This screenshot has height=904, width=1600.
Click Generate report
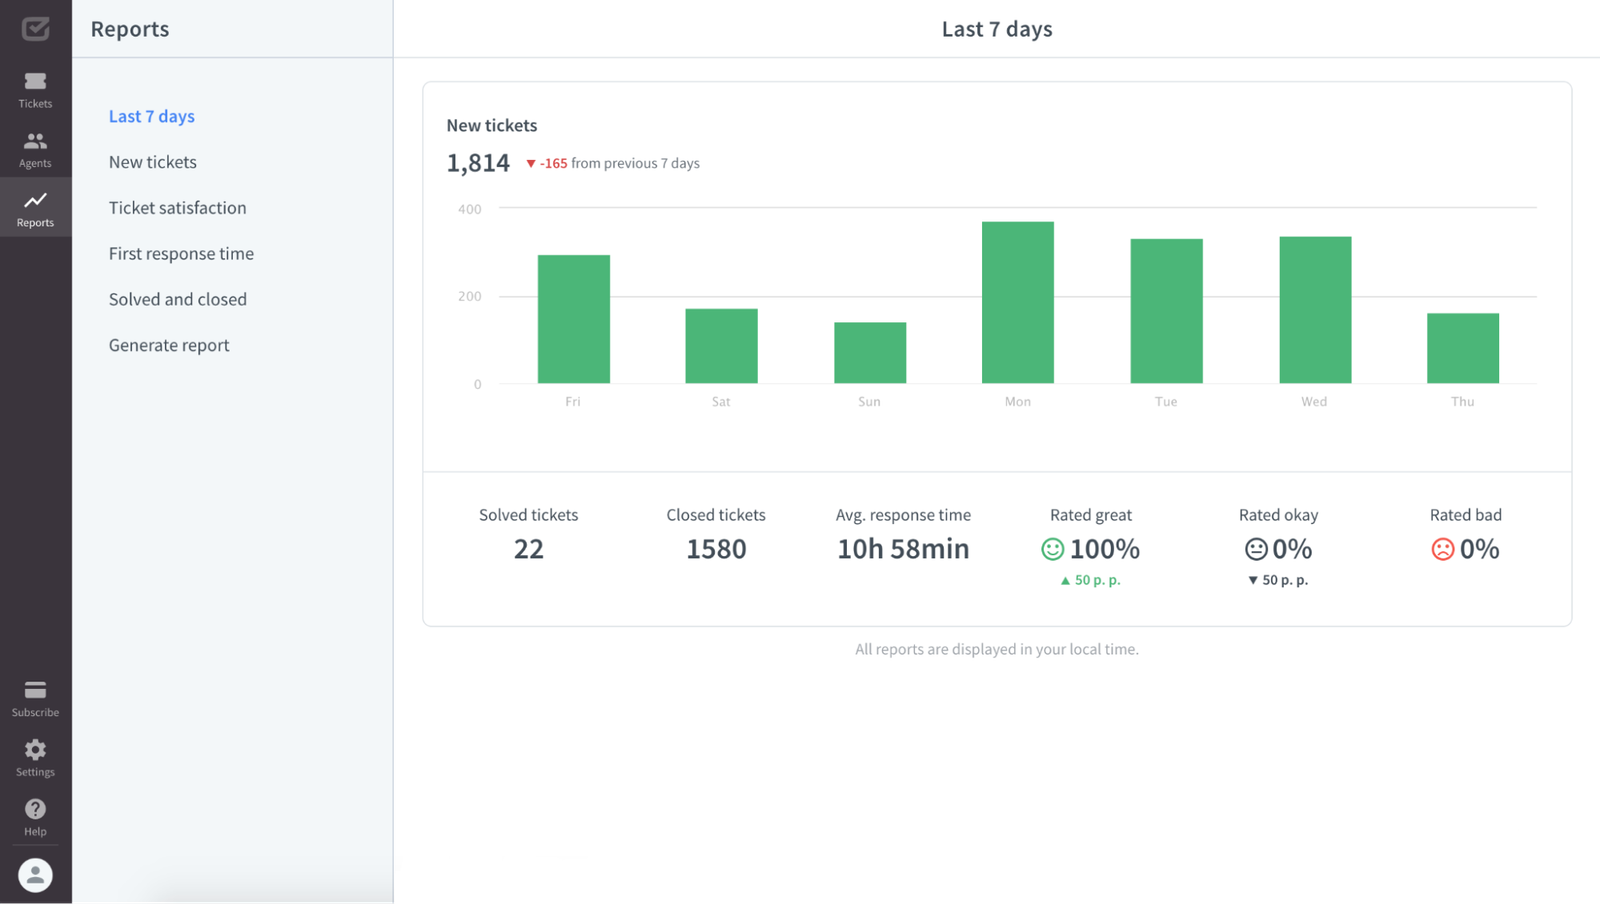(x=169, y=344)
